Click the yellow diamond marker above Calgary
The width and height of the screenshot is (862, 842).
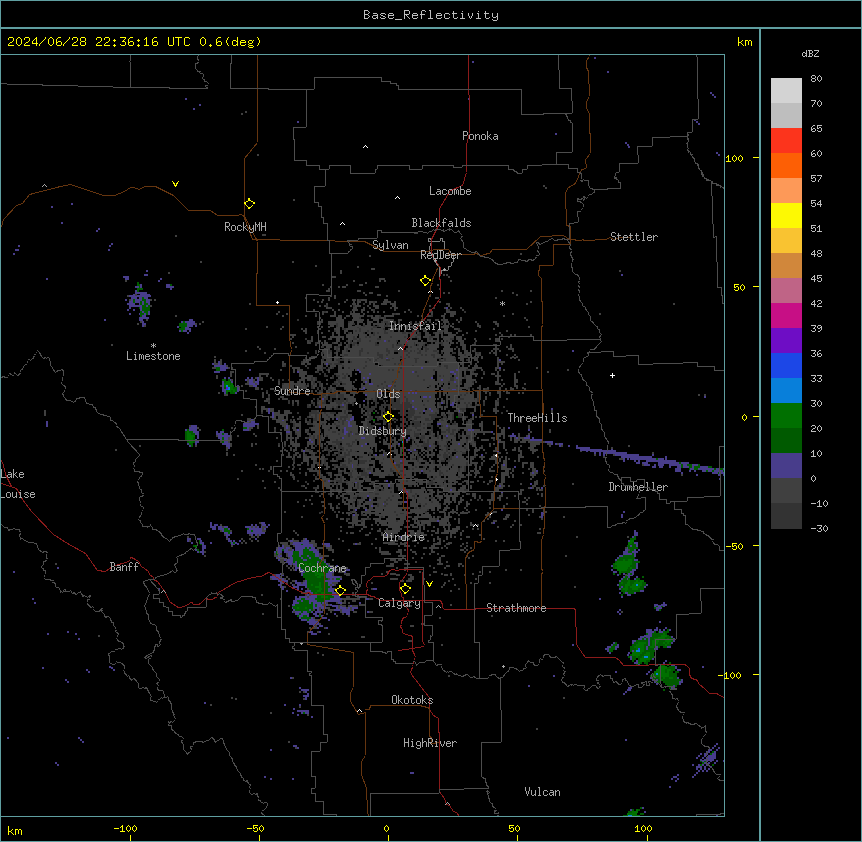coord(405,589)
